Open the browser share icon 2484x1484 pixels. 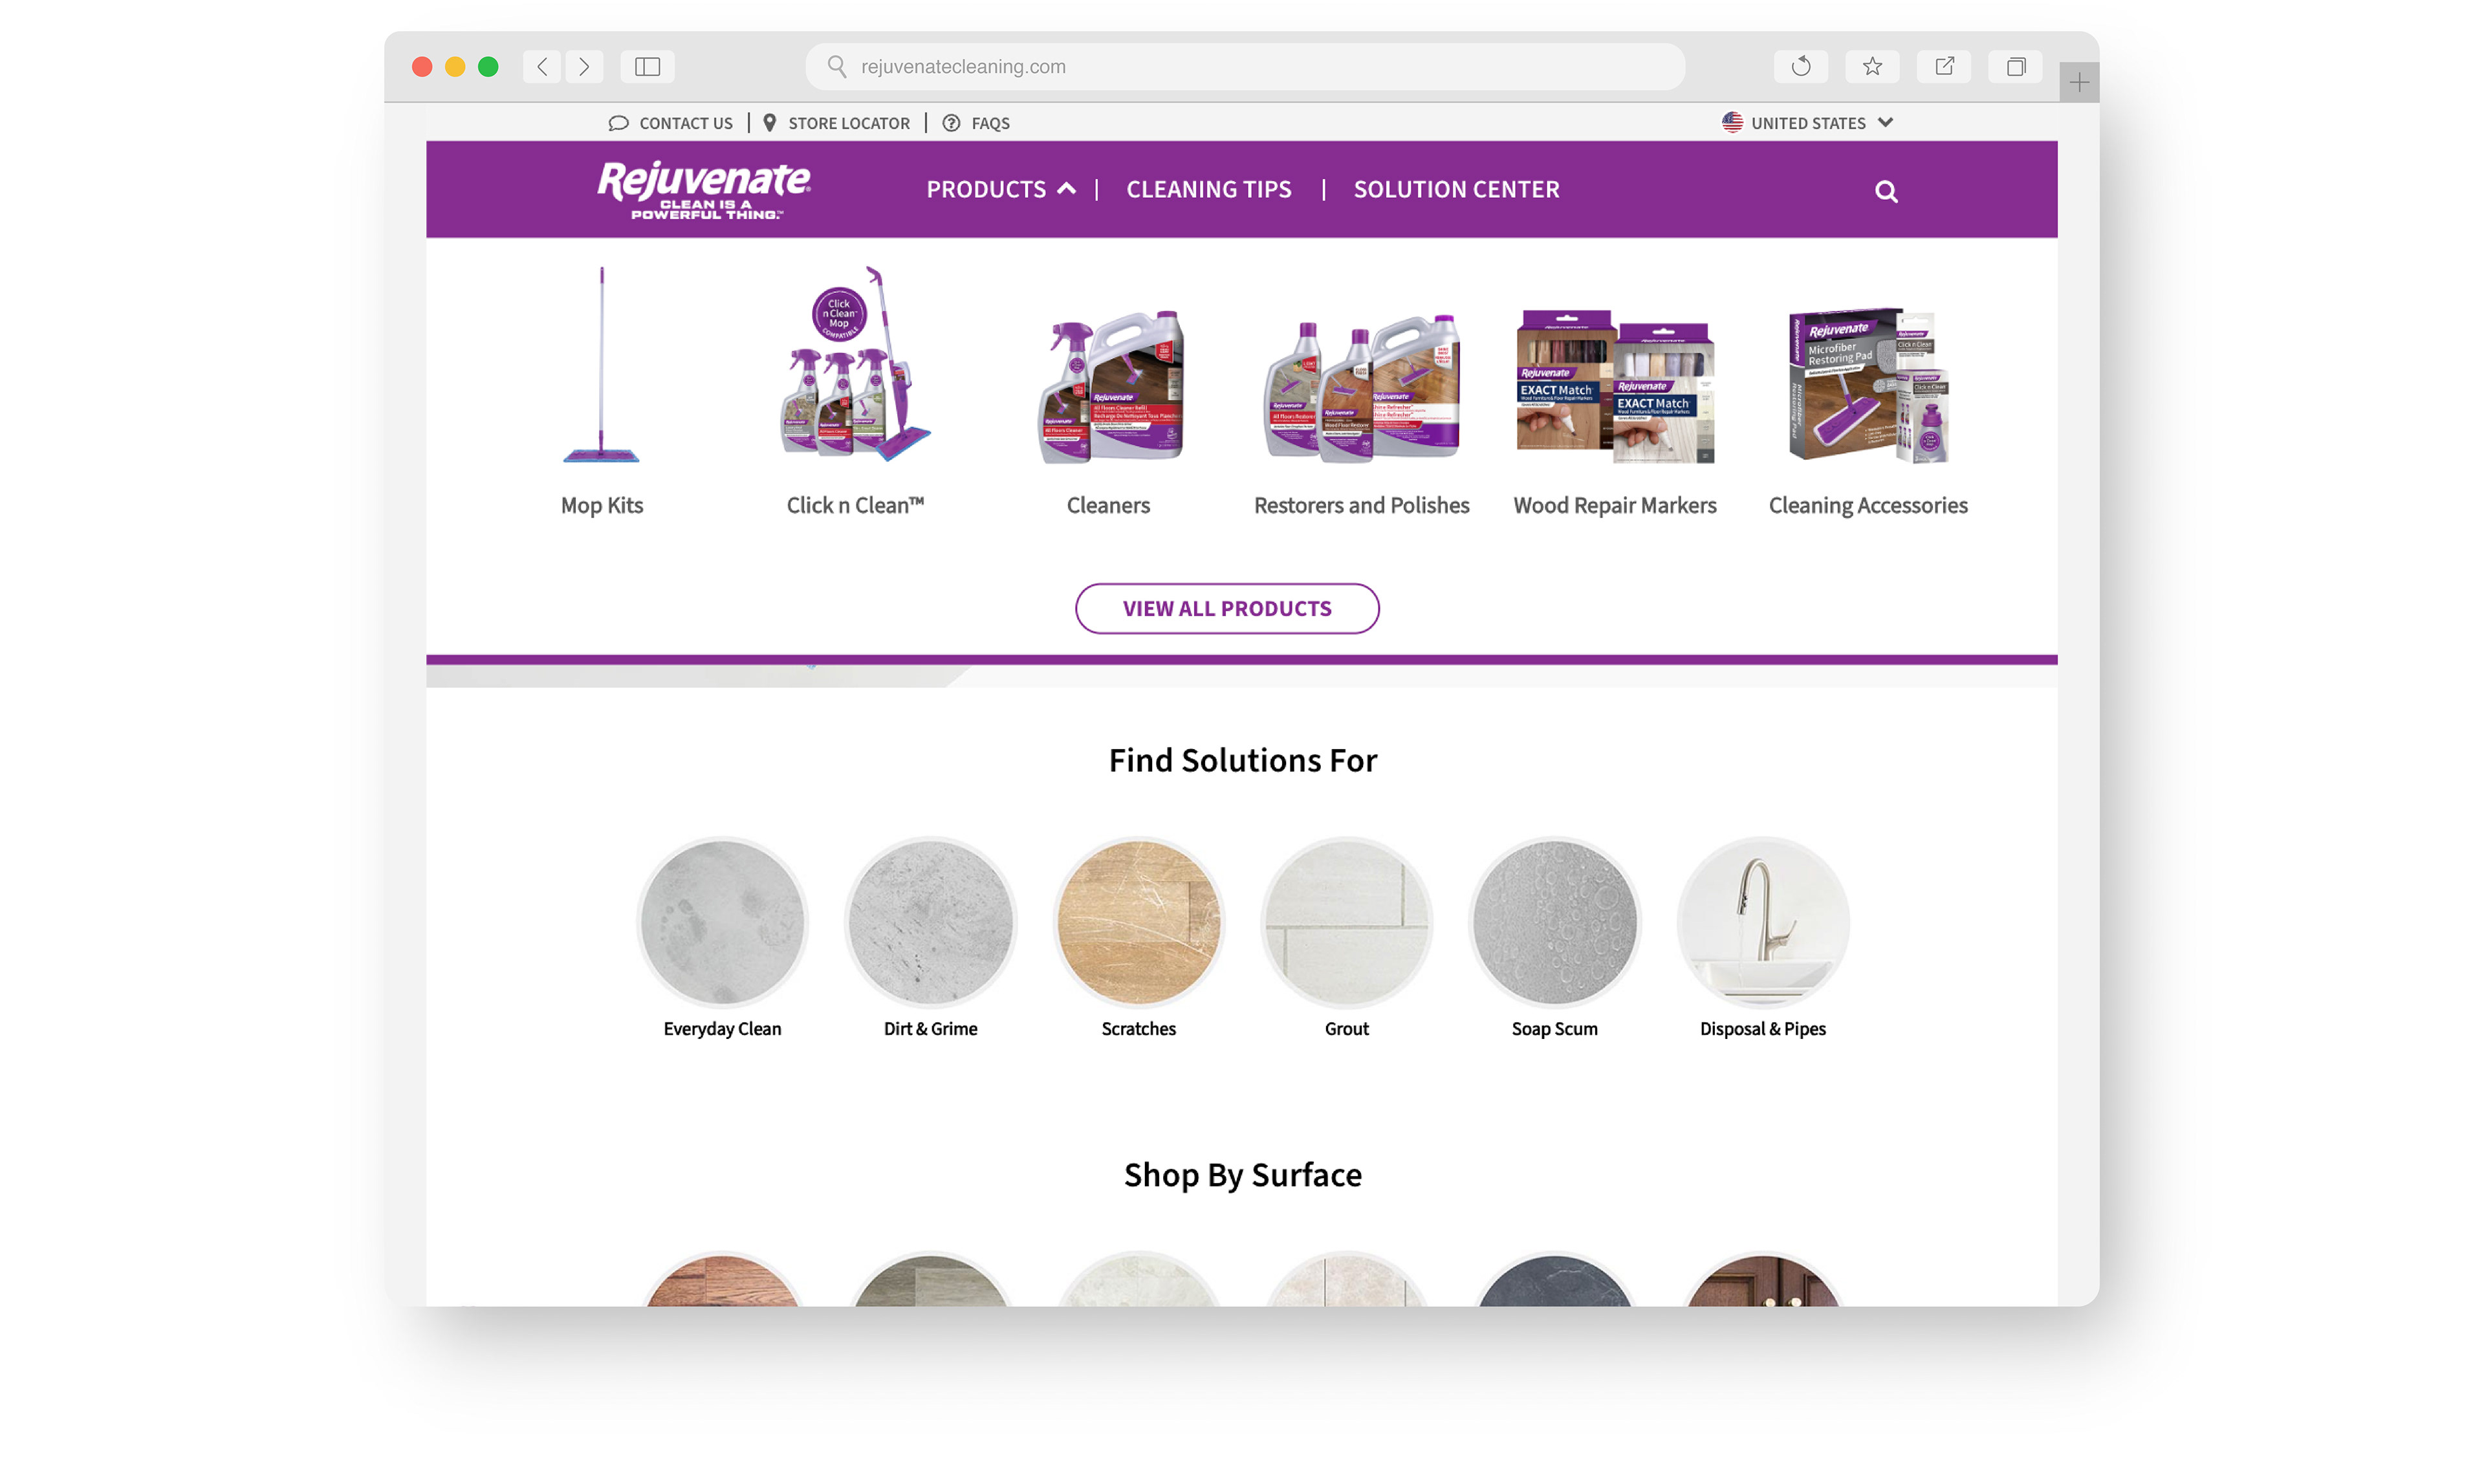click(x=1944, y=67)
